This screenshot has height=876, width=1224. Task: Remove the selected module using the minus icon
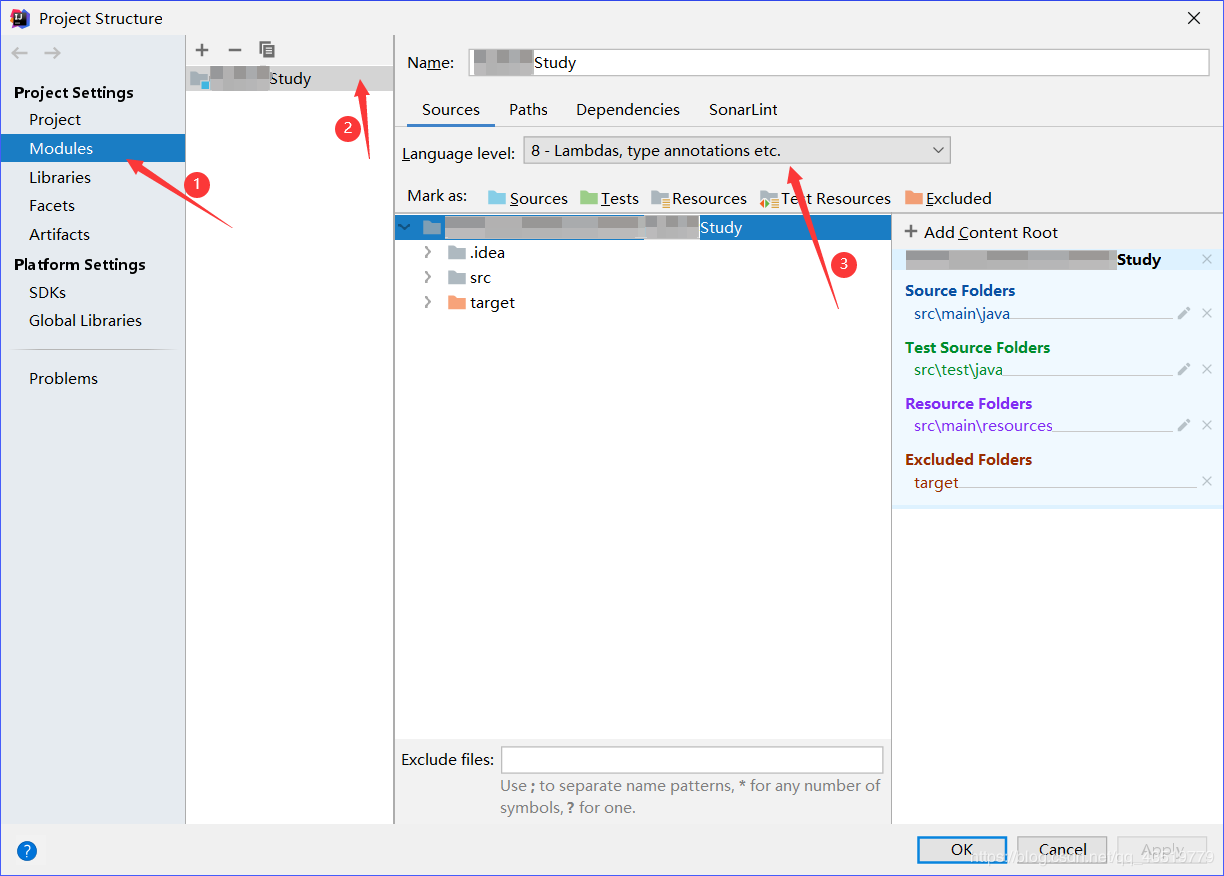(234, 49)
